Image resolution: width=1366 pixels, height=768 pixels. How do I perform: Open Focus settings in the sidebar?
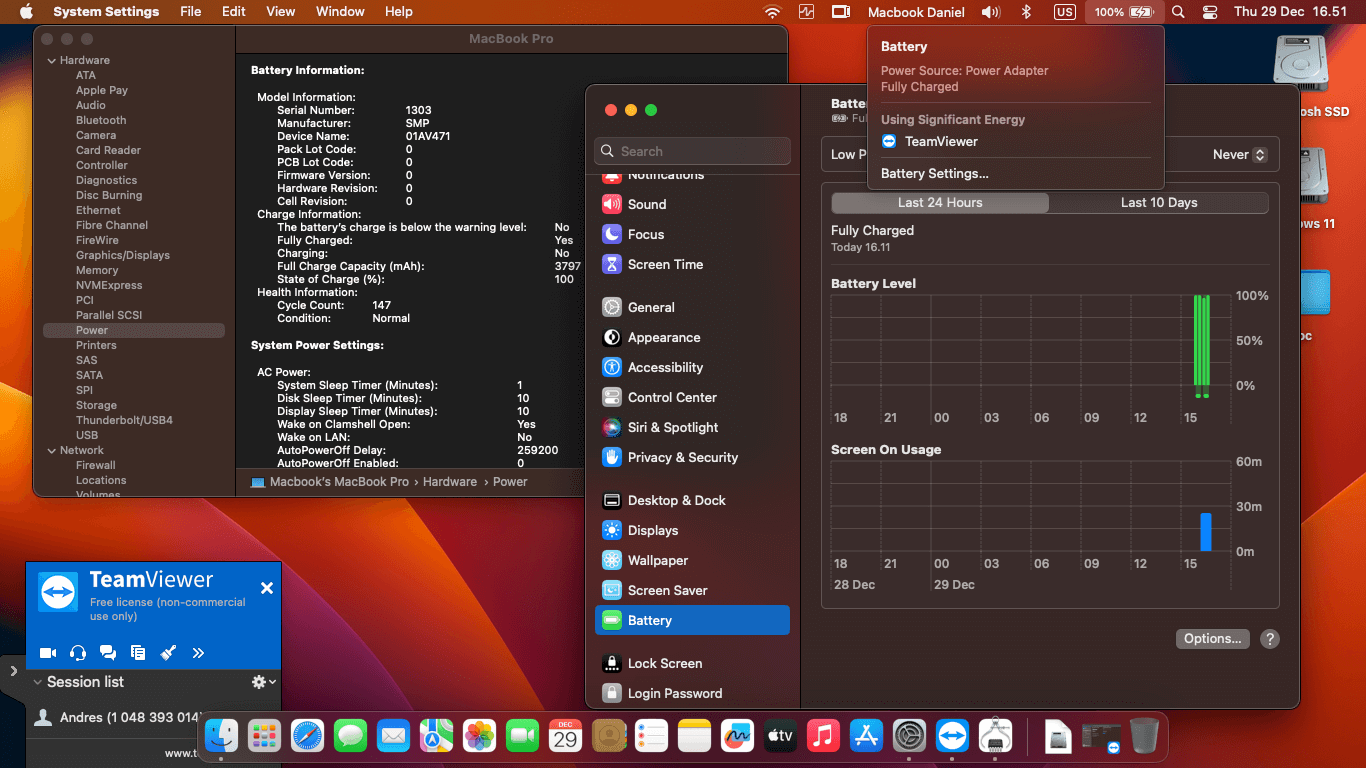(692, 234)
